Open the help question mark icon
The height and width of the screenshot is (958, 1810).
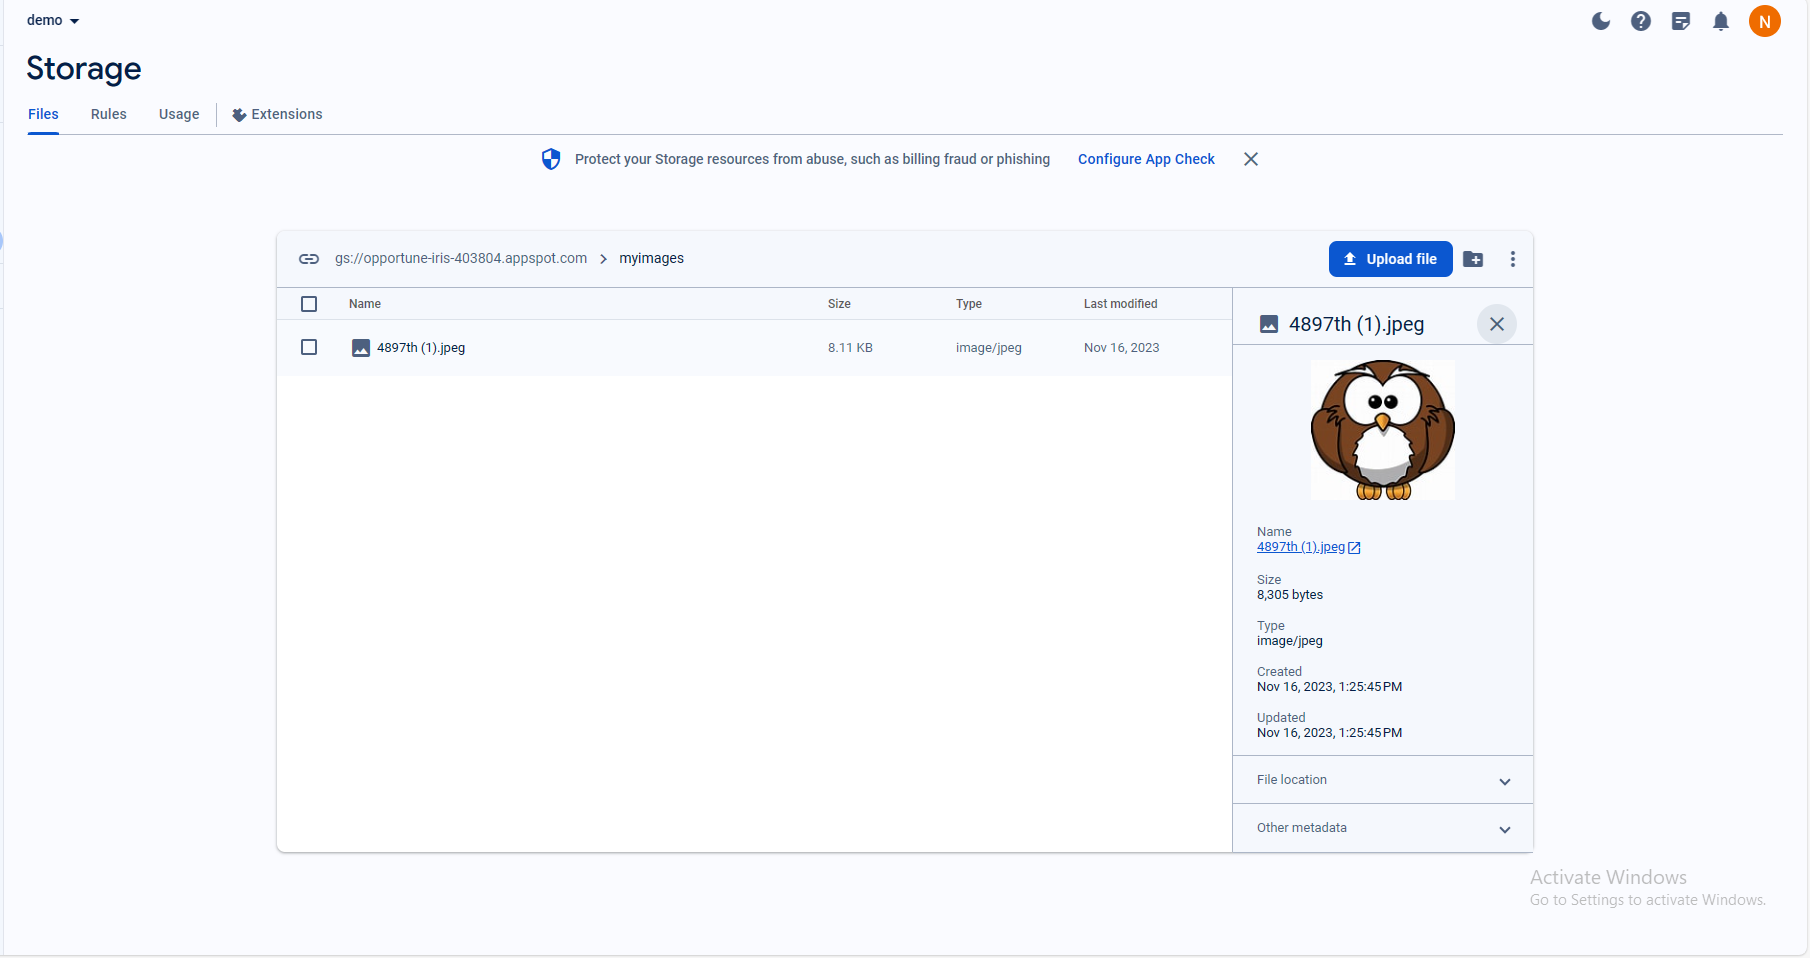click(x=1641, y=21)
